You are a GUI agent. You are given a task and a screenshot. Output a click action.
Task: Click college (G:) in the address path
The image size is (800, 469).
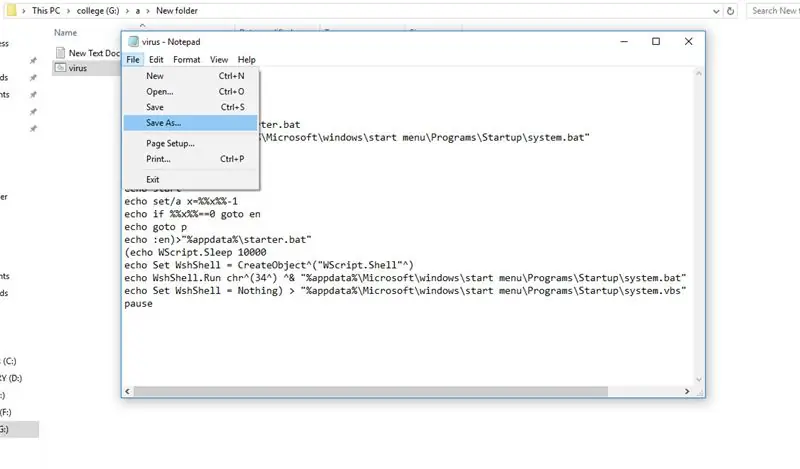coord(98,11)
